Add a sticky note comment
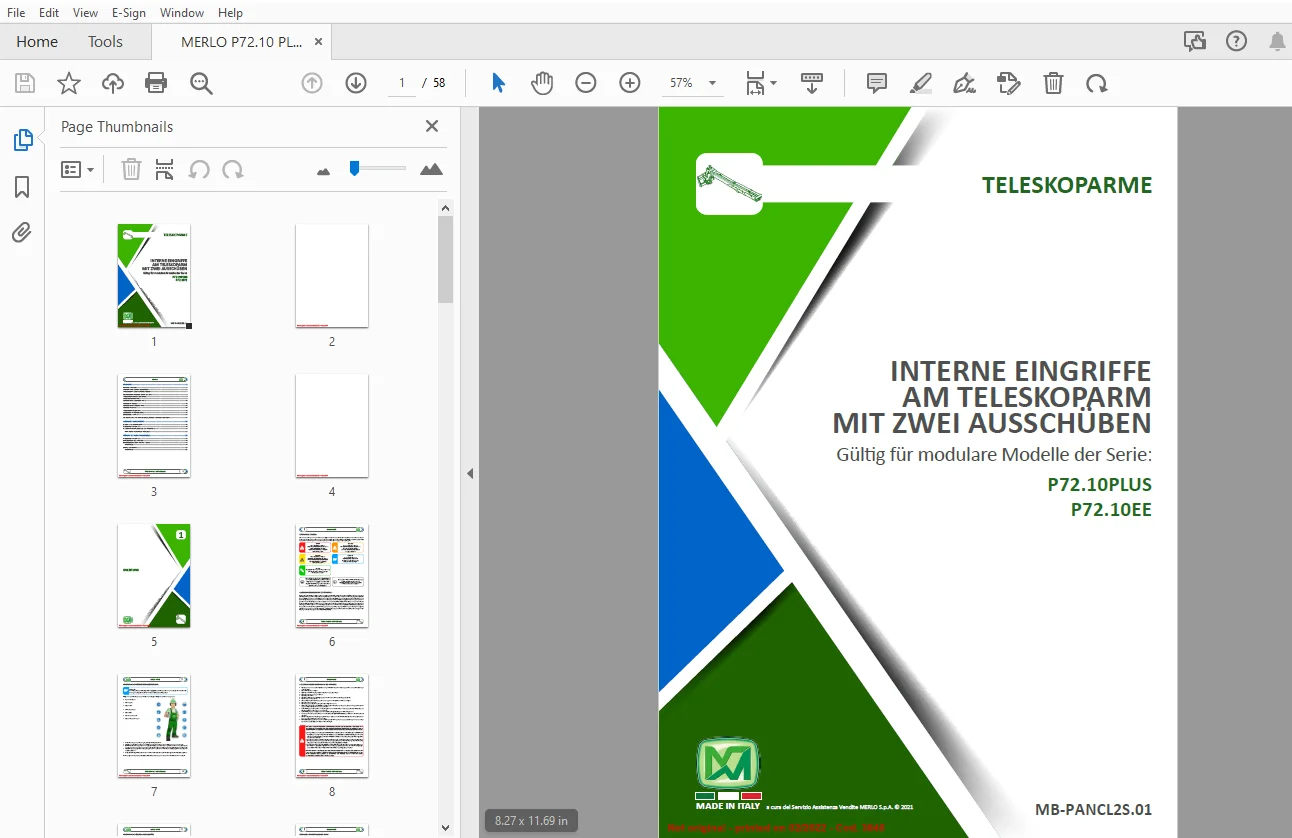The width and height of the screenshot is (1292, 838). click(x=877, y=83)
